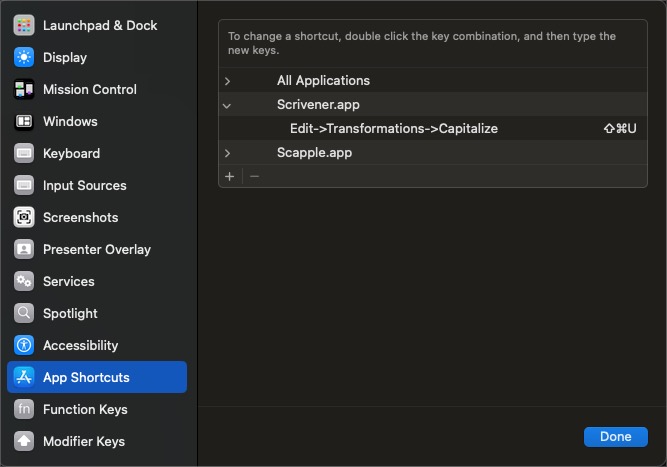Select Input Sources label

point(85,185)
